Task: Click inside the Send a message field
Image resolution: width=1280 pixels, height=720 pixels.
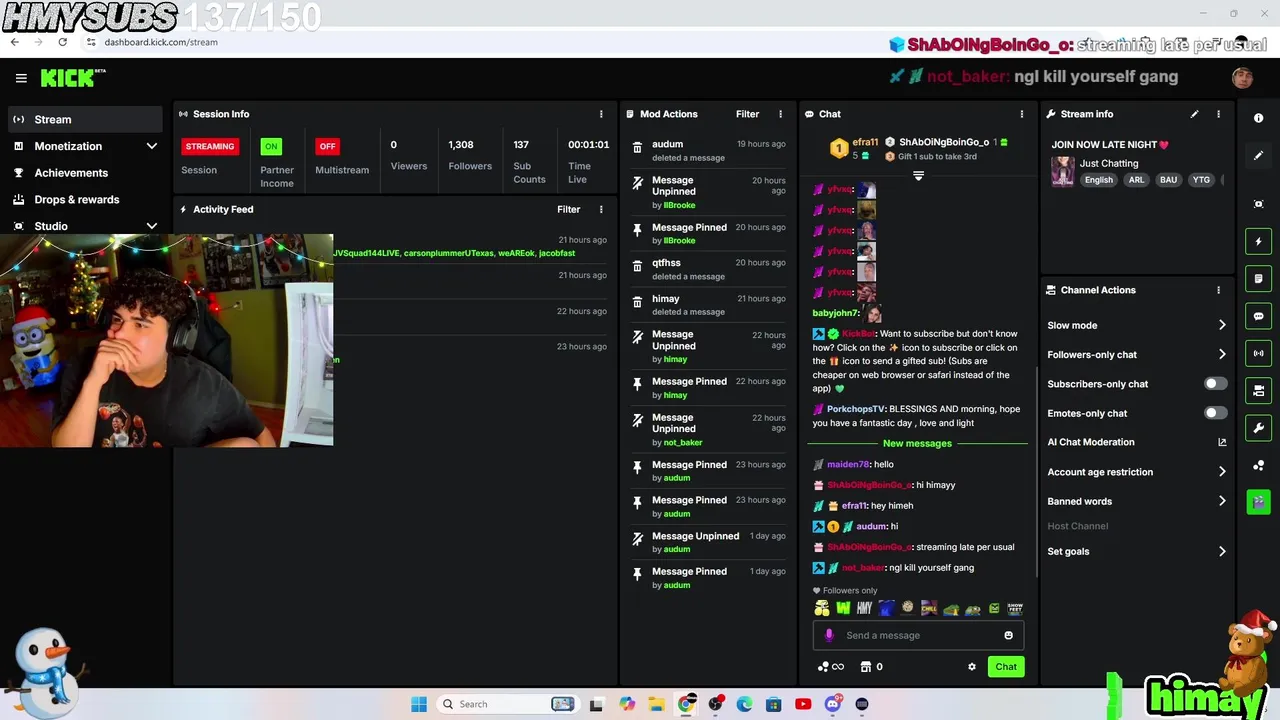Action: [916, 636]
